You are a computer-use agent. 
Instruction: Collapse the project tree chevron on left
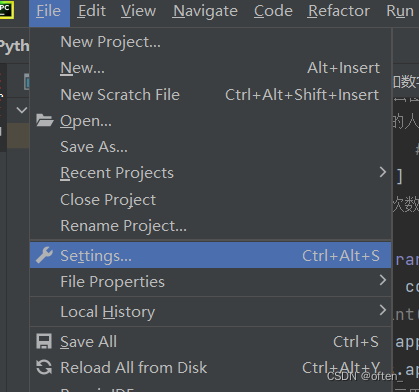click(22, 110)
